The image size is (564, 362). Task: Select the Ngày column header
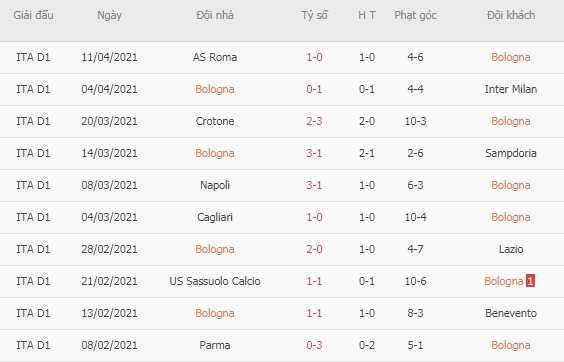[109, 15]
